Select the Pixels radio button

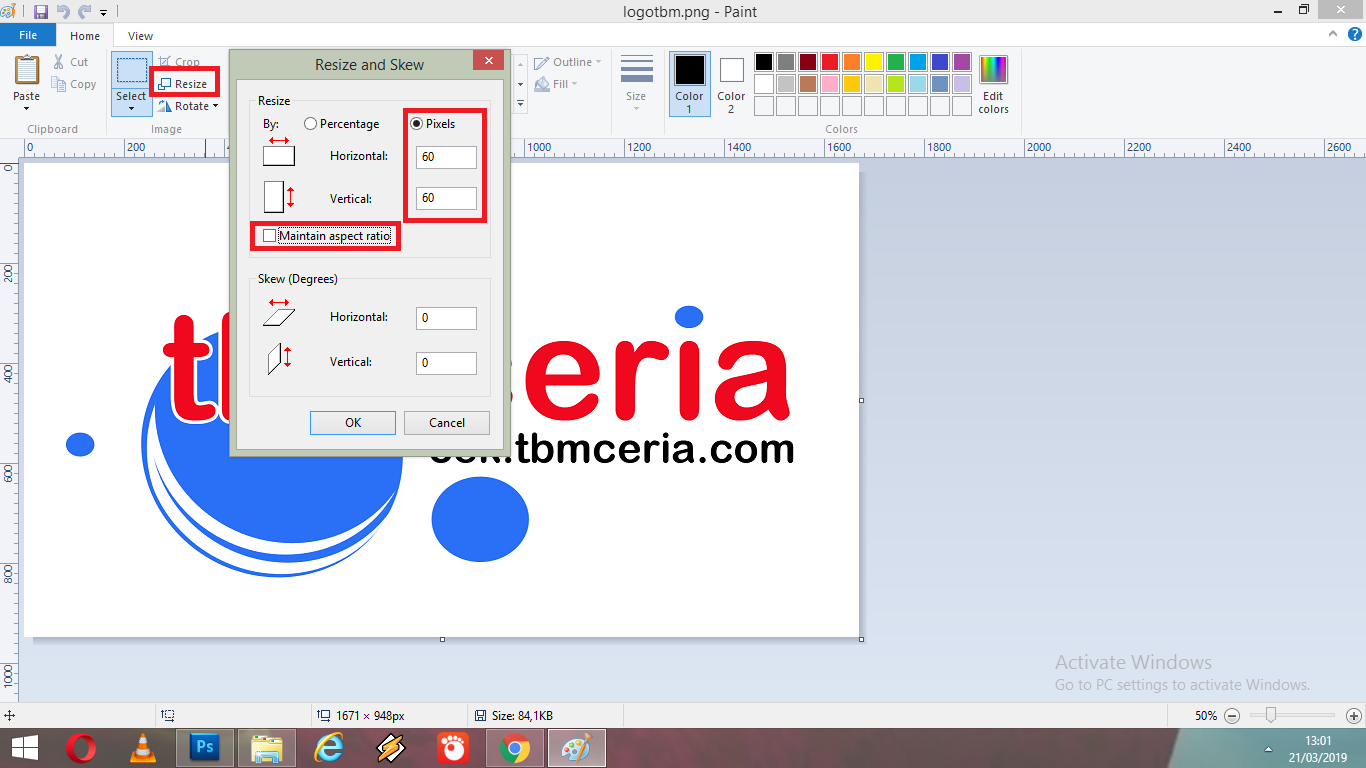(x=417, y=124)
